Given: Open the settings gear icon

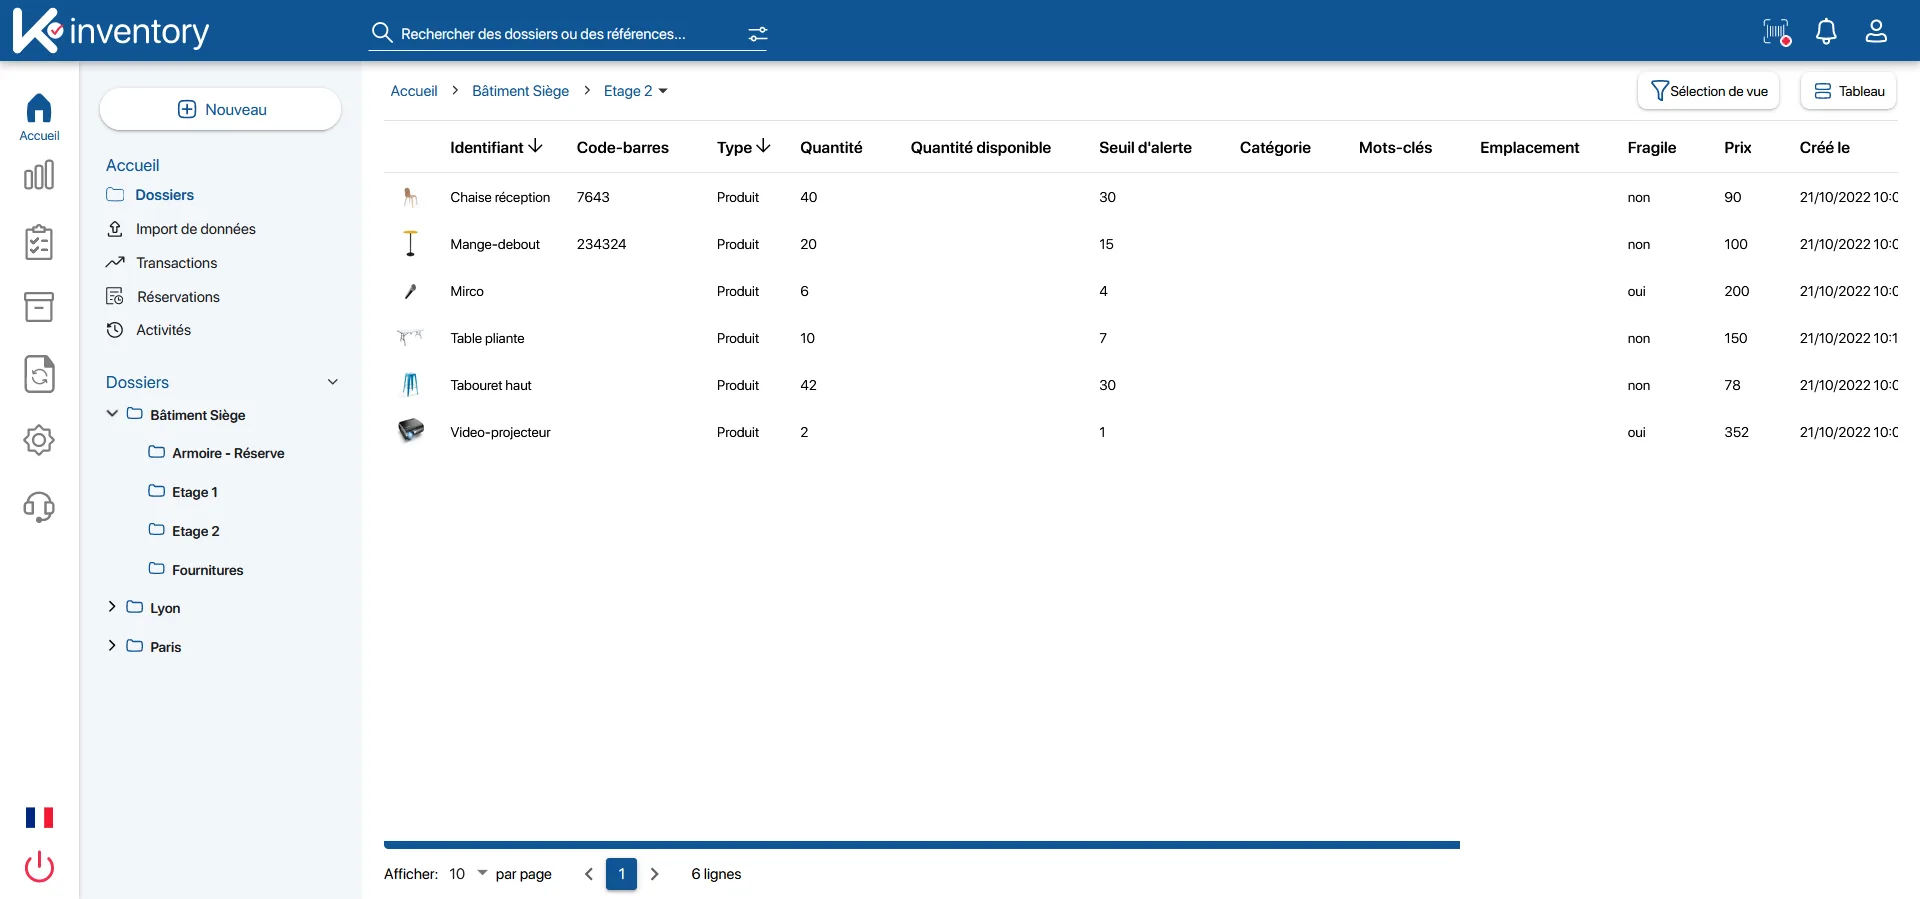Looking at the screenshot, I should pos(39,440).
